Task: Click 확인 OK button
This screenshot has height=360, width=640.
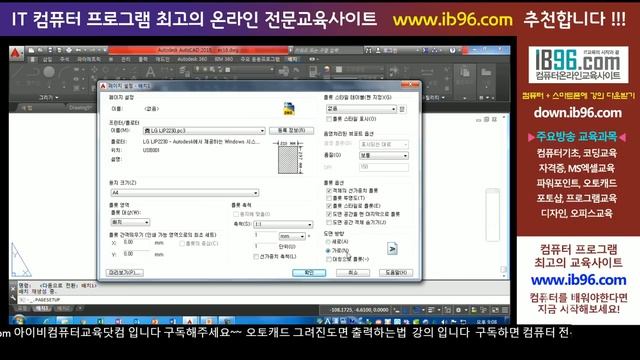Action: tap(309, 273)
